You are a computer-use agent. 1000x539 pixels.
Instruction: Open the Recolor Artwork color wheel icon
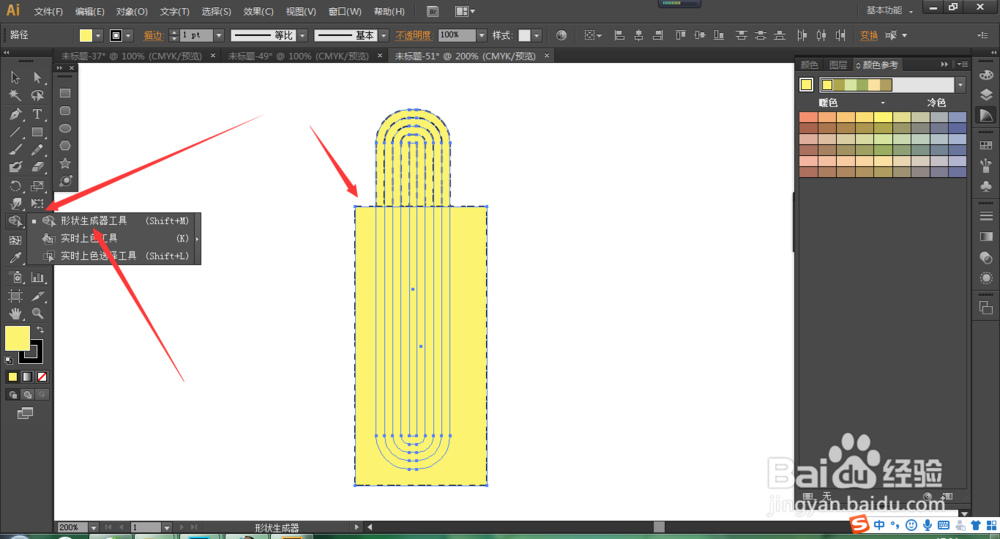[561, 35]
